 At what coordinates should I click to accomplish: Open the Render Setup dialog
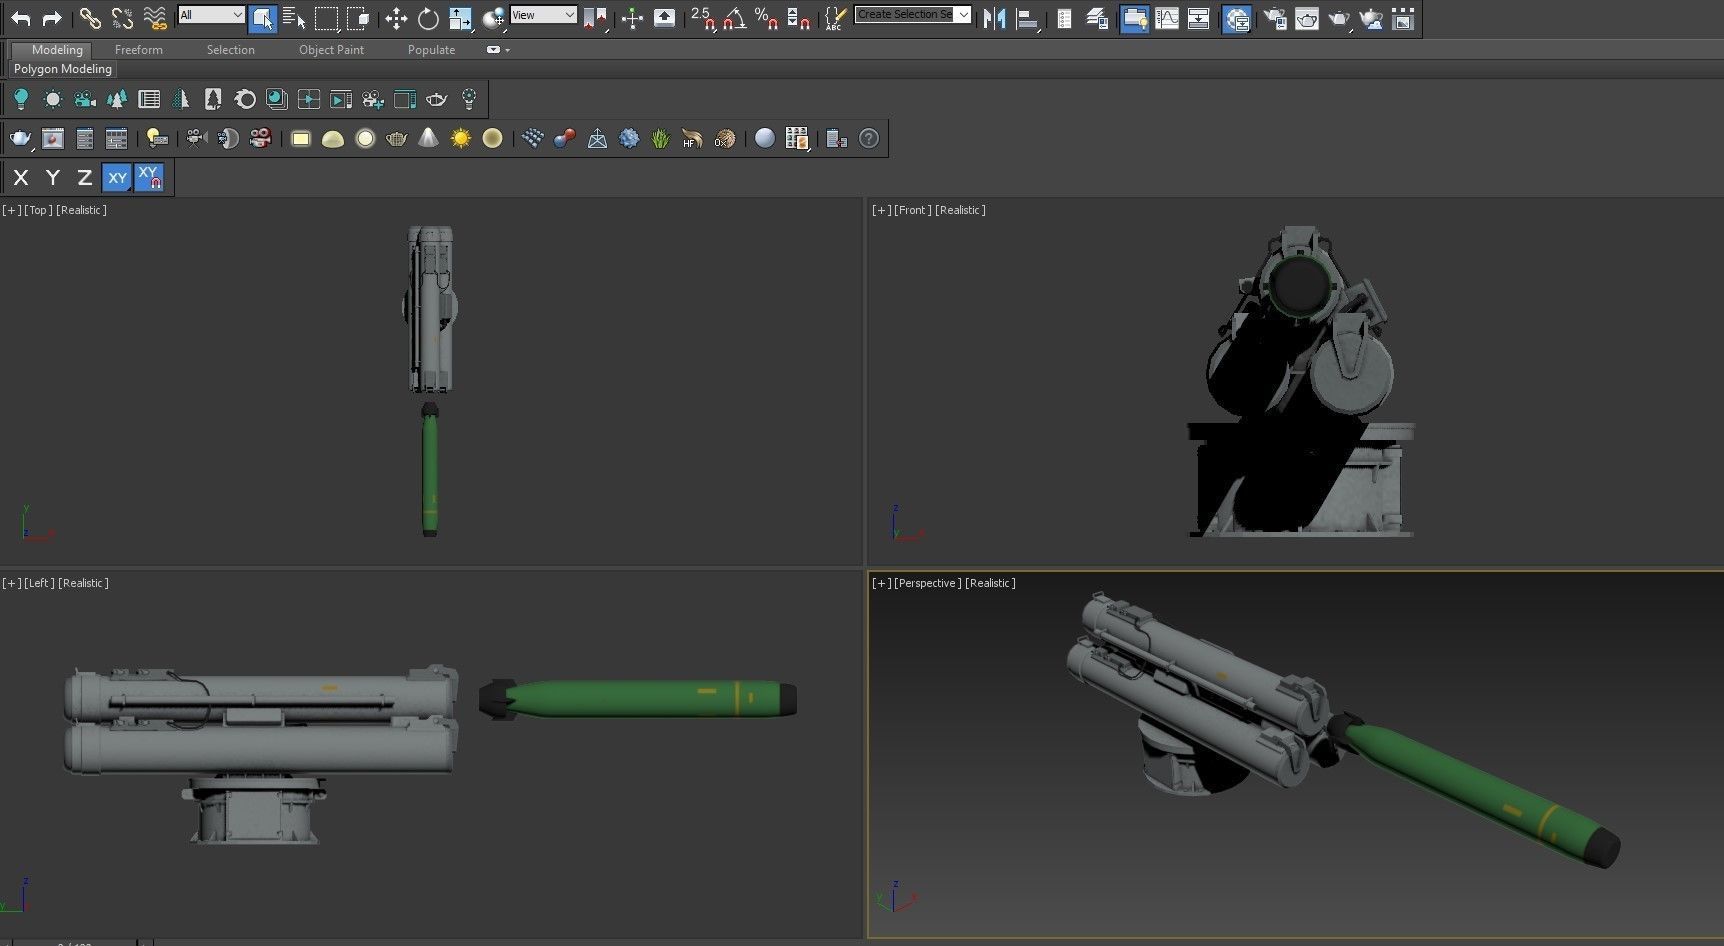(1275, 18)
